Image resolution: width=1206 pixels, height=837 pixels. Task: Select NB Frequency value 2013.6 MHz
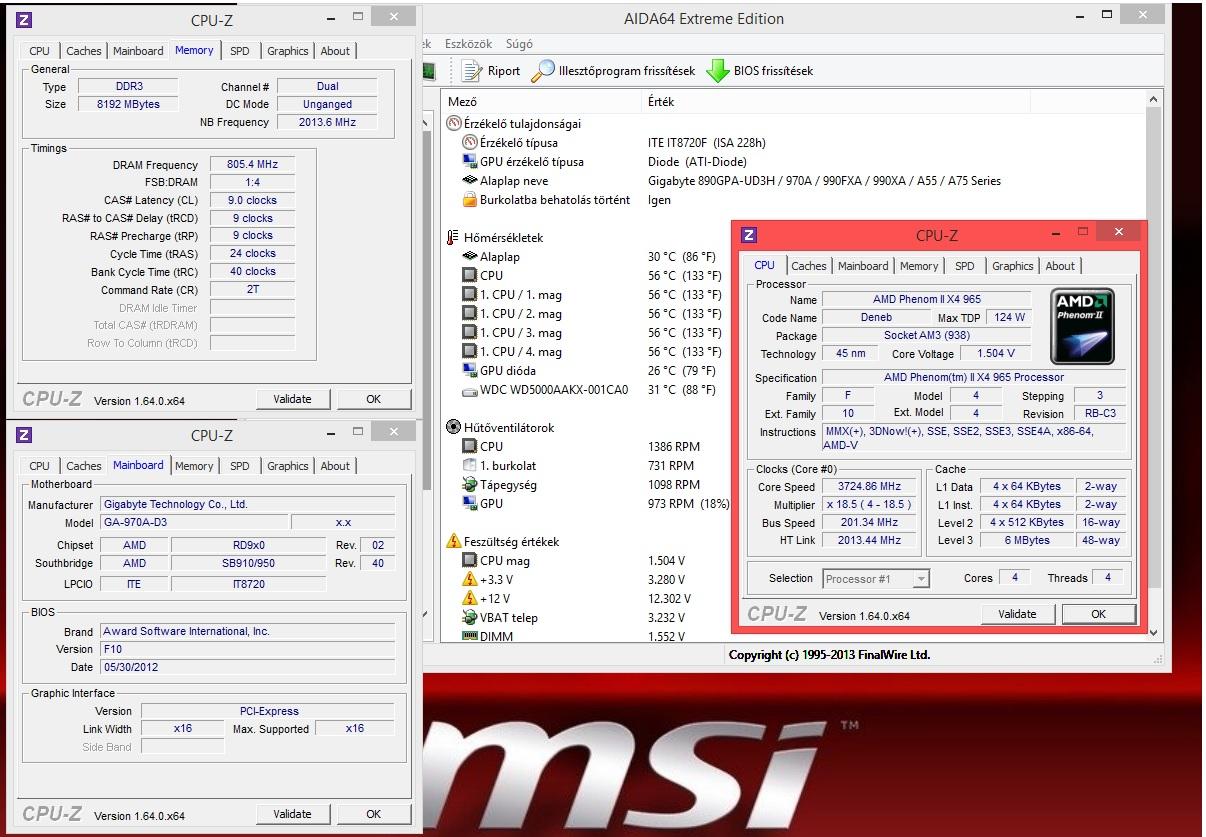[x=327, y=122]
